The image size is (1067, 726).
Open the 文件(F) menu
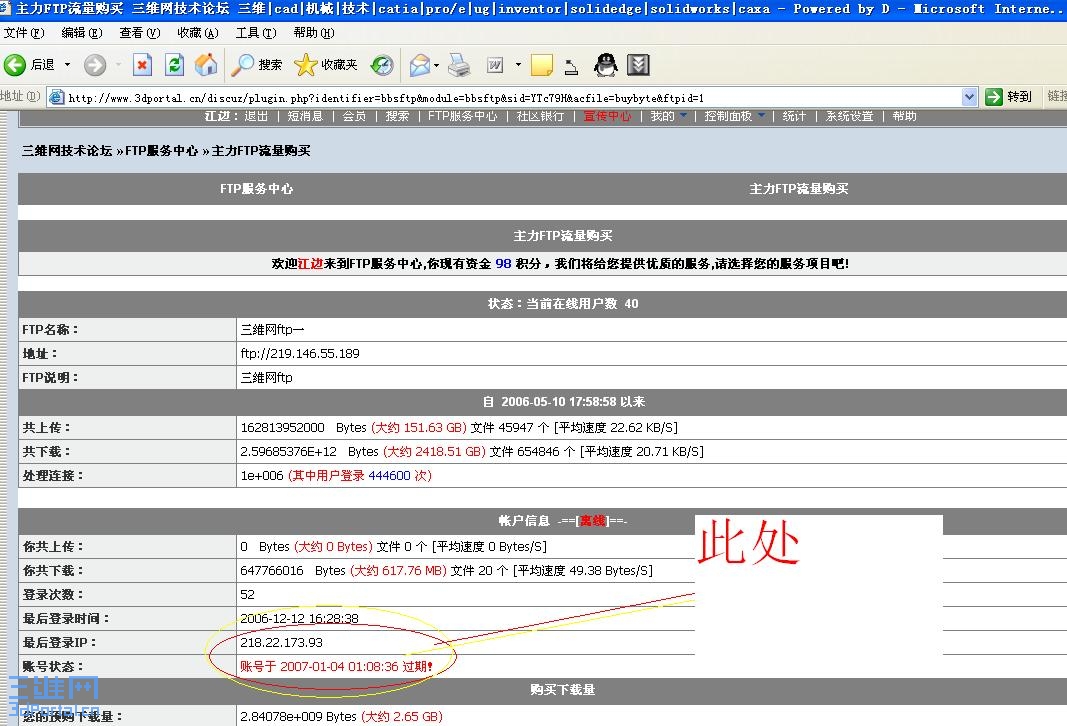click(x=24, y=33)
